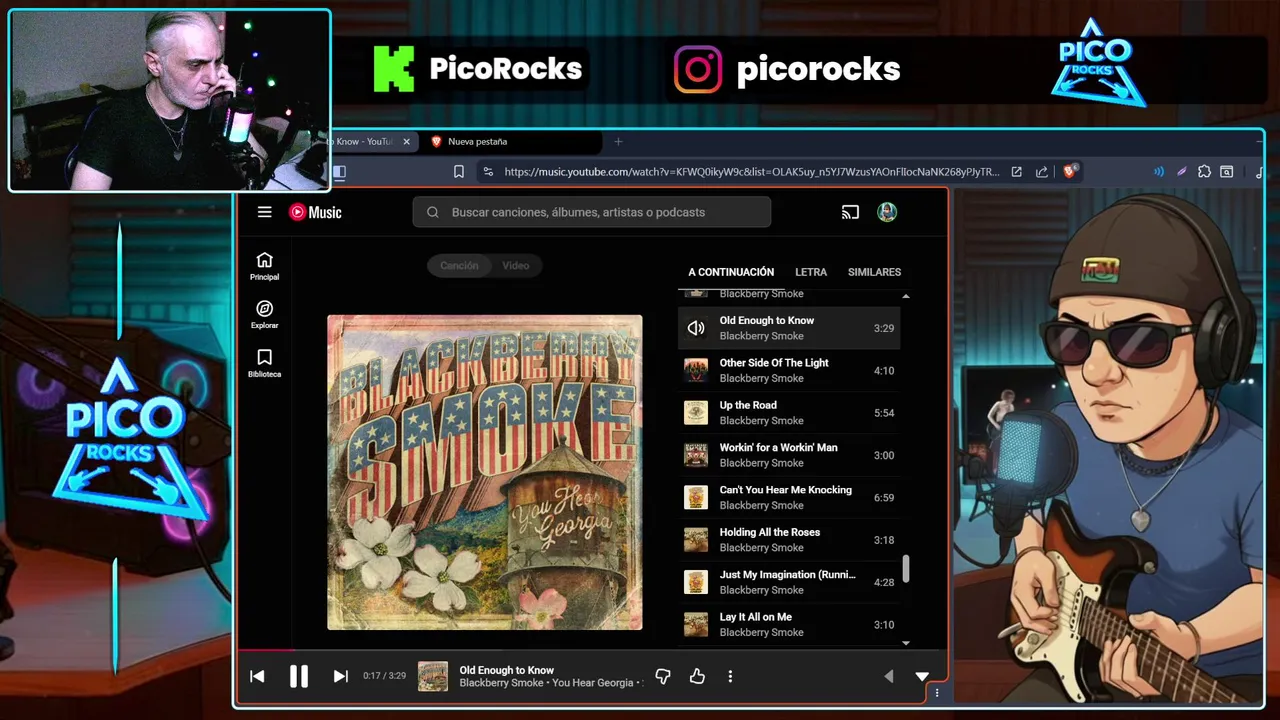This screenshot has width=1280, height=720.
Task: Open Biblioteca in the sidebar
Action: (x=264, y=363)
